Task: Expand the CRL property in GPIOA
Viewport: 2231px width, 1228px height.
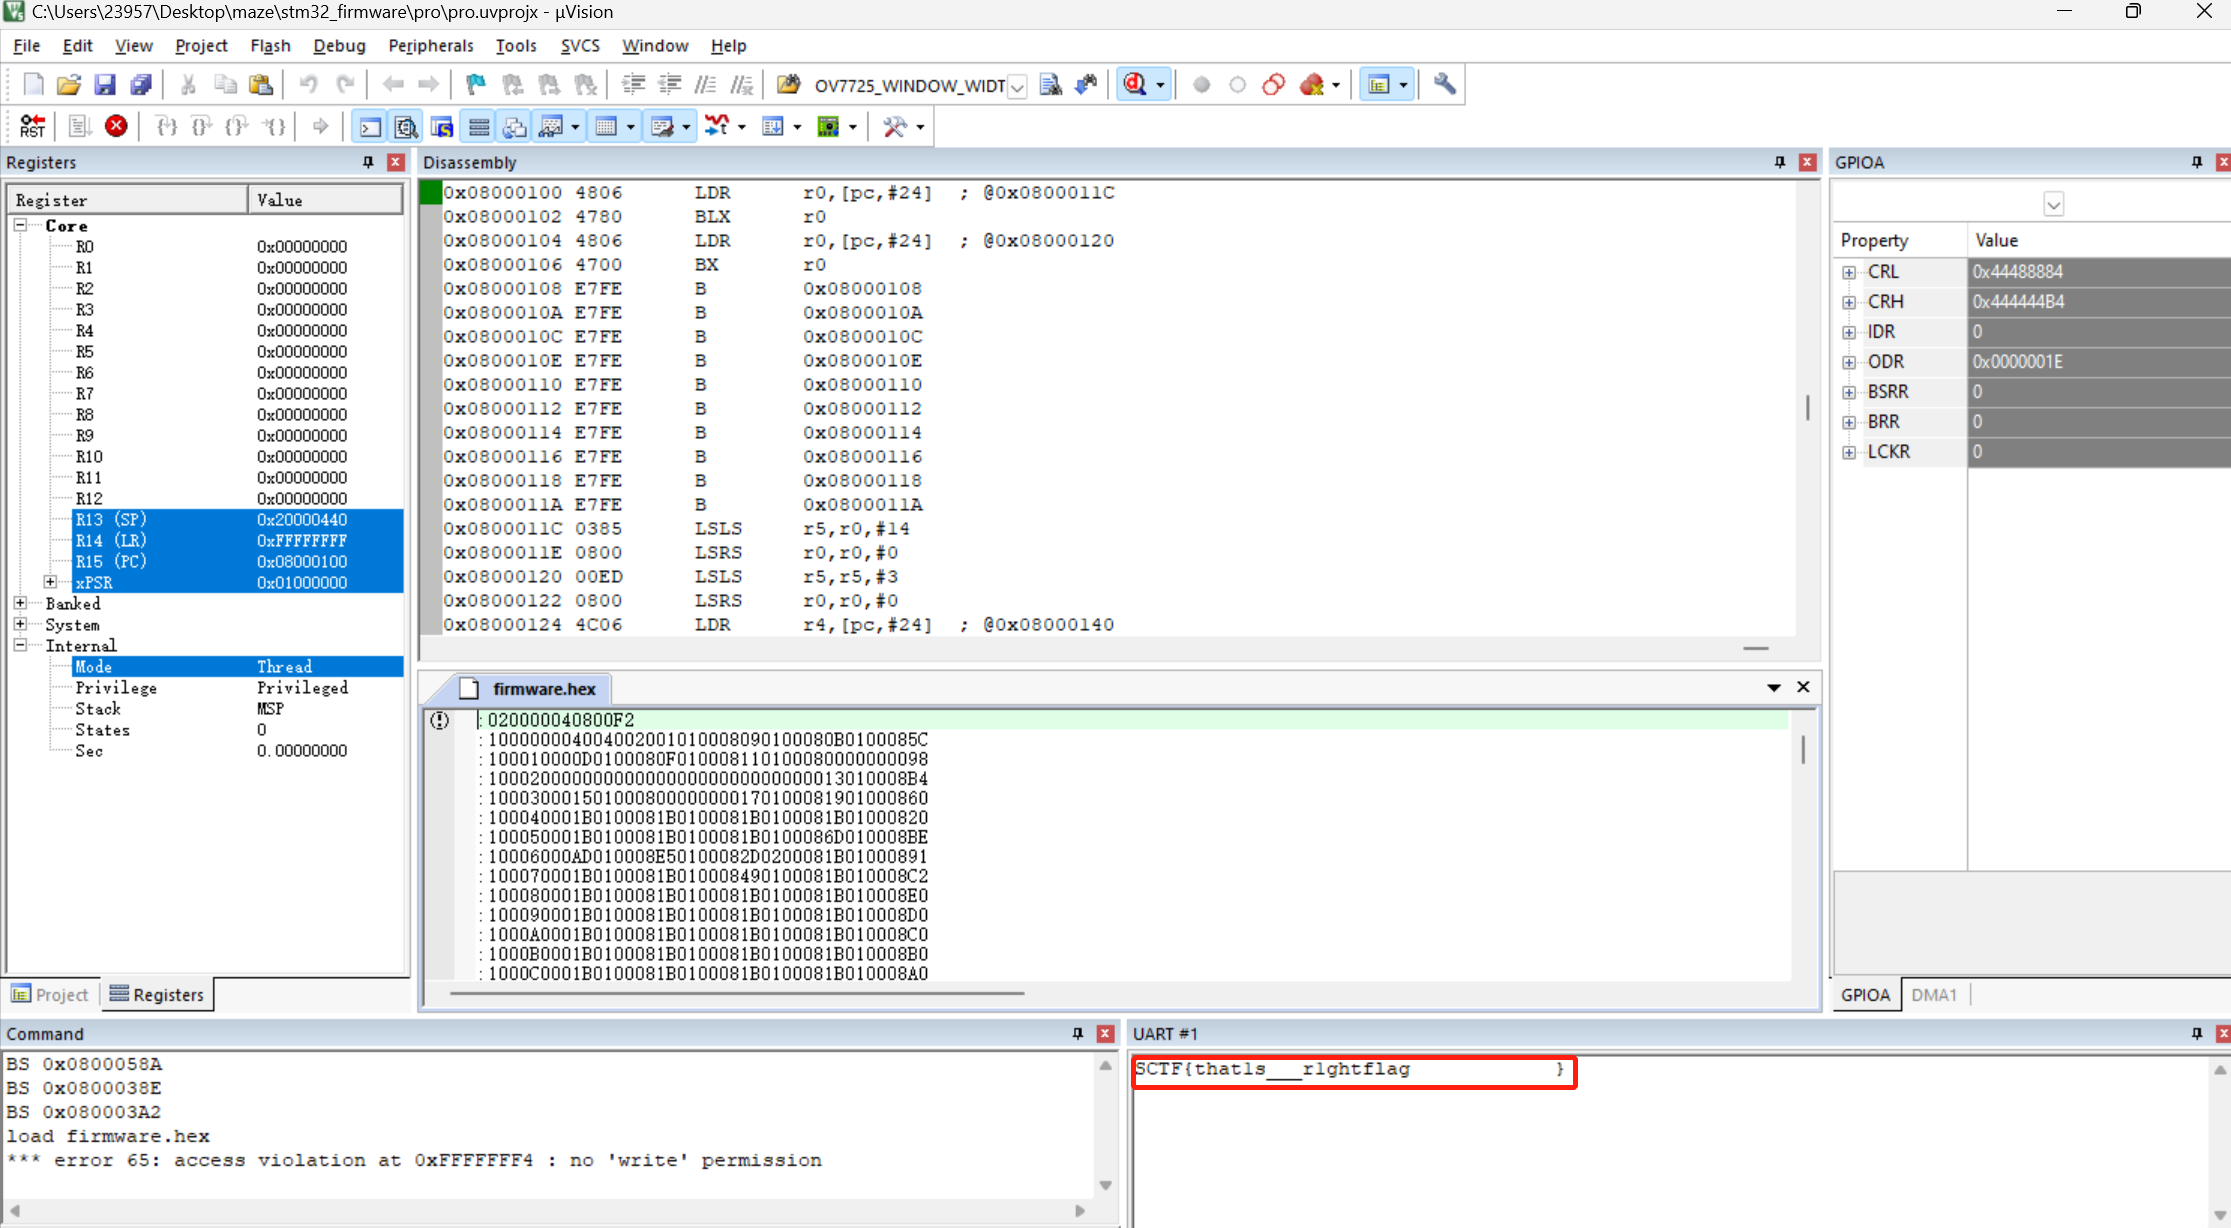Action: (x=1849, y=272)
